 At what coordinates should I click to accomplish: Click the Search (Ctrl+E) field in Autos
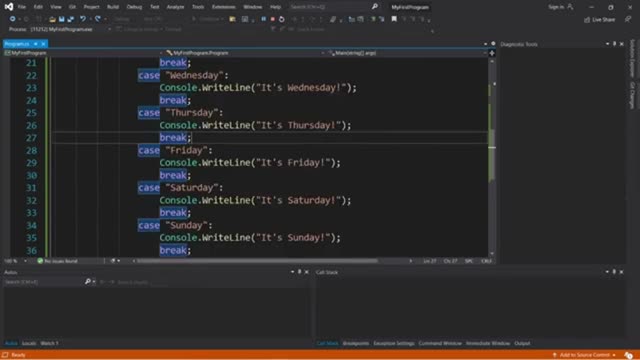pyautogui.click(x=44, y=282)
